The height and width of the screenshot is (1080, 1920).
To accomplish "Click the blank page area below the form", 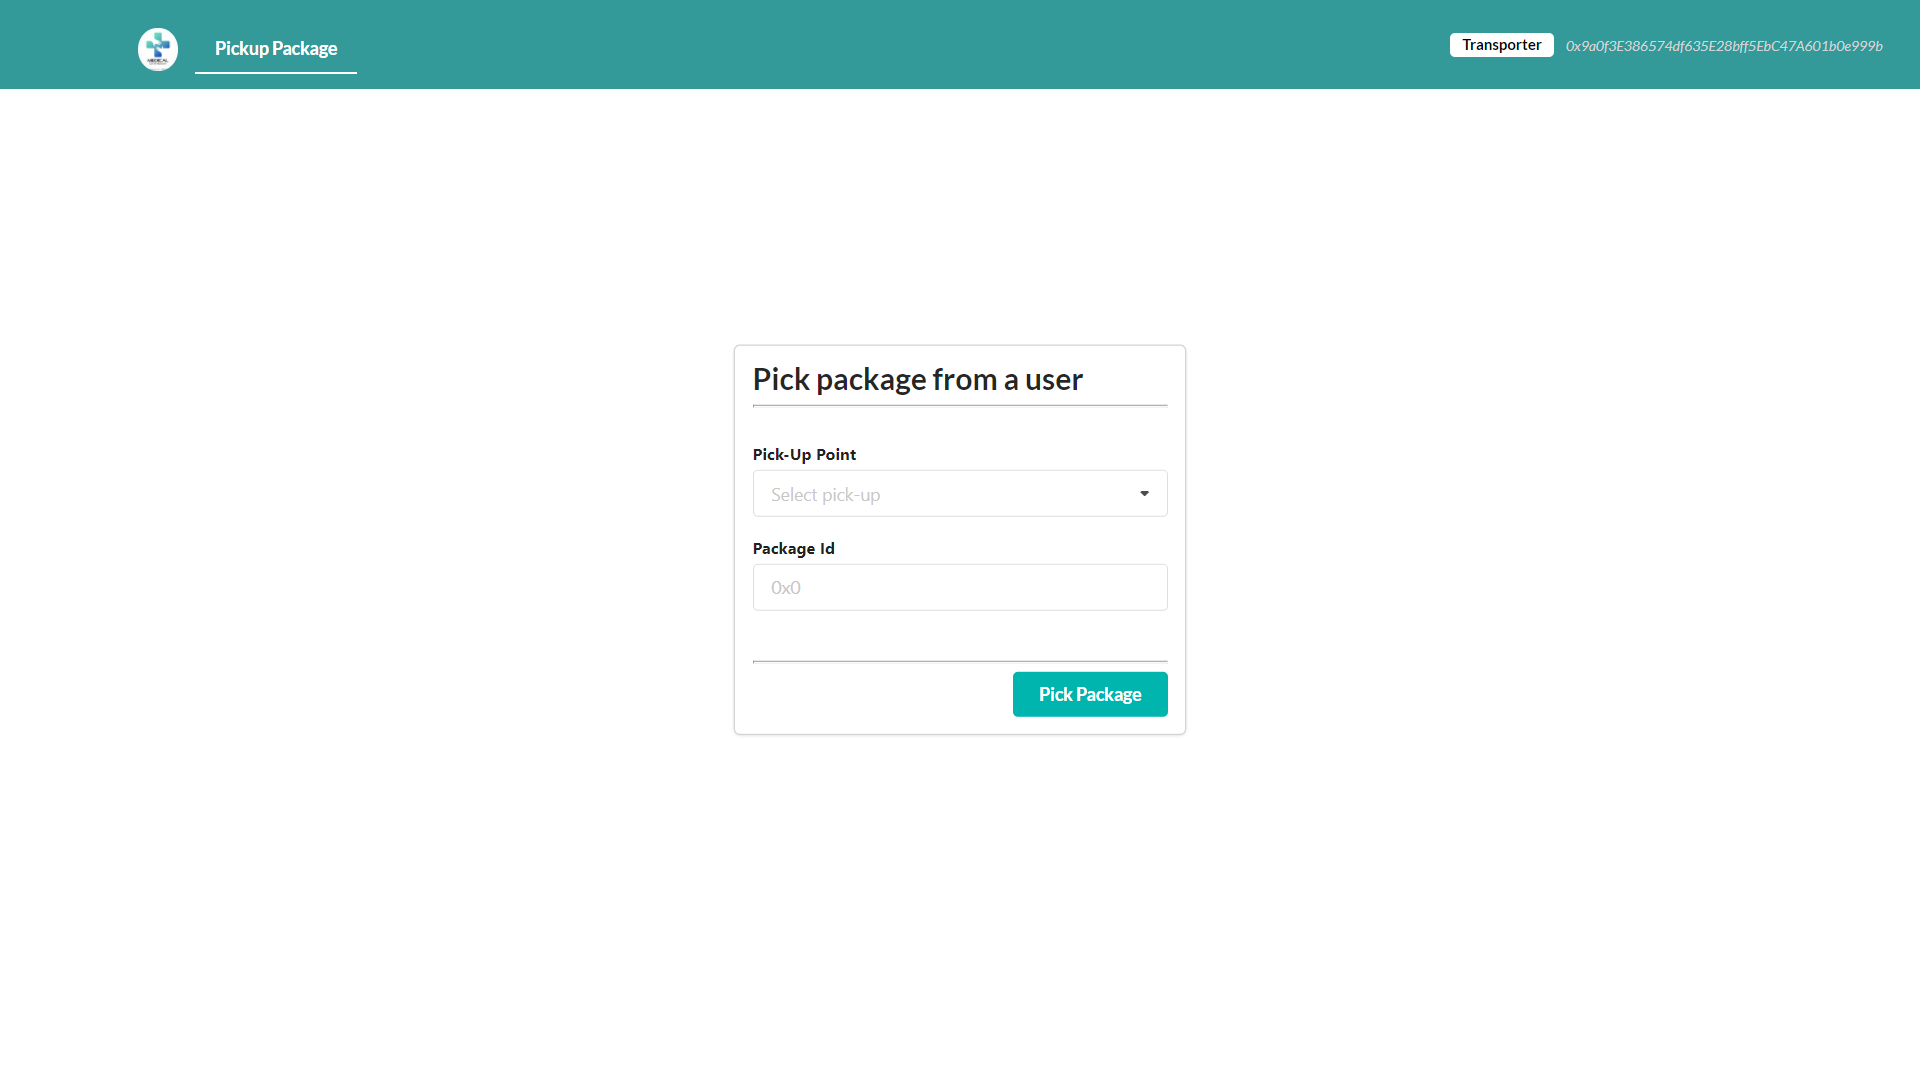I will tap(959, 900).
